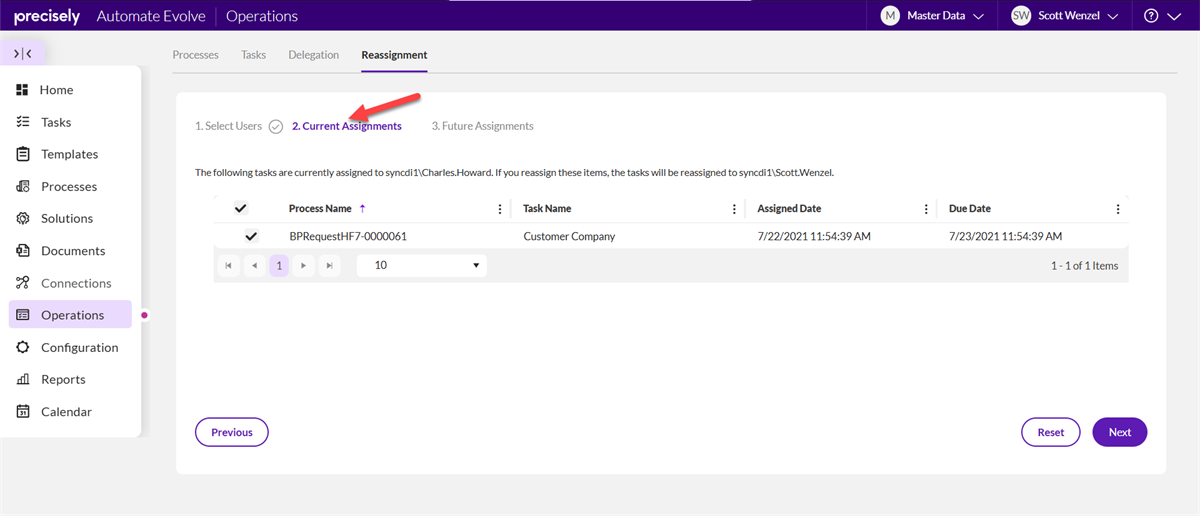Click the Reset button
1200x516 pixels.
(1051, 432)
